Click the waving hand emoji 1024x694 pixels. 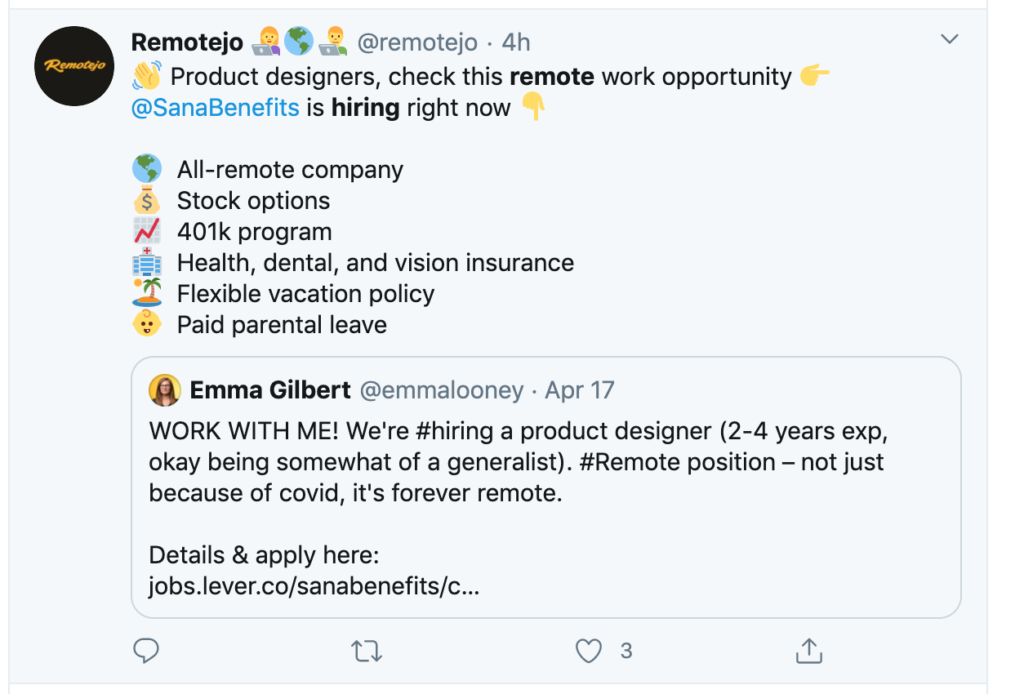tap(146, 77)
